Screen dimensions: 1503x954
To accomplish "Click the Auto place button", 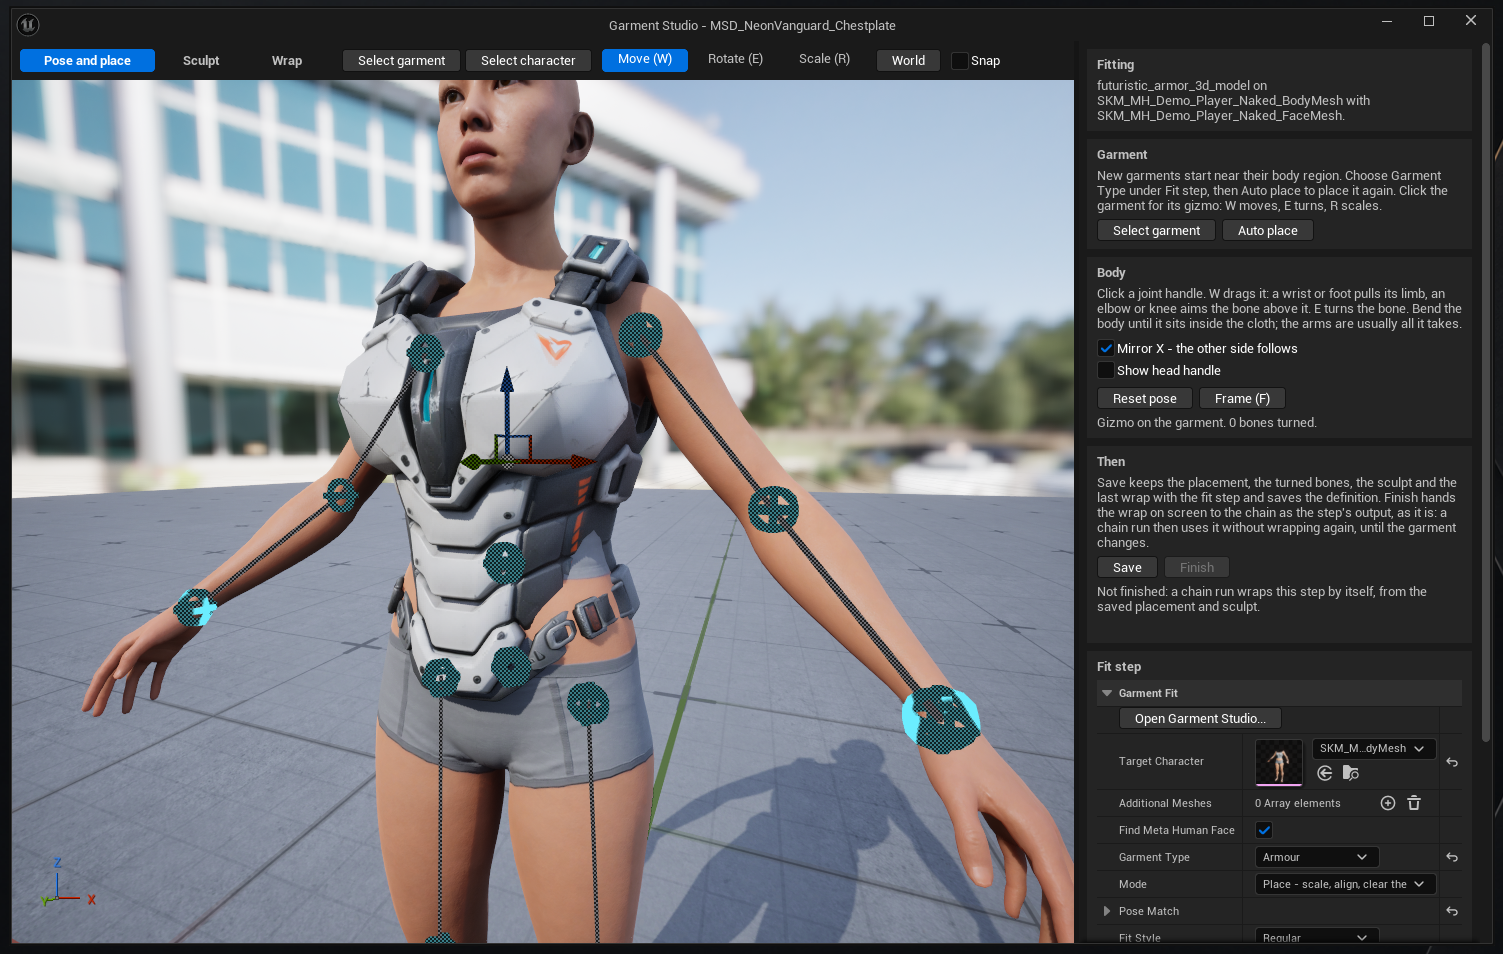I will pos(1268,230).
